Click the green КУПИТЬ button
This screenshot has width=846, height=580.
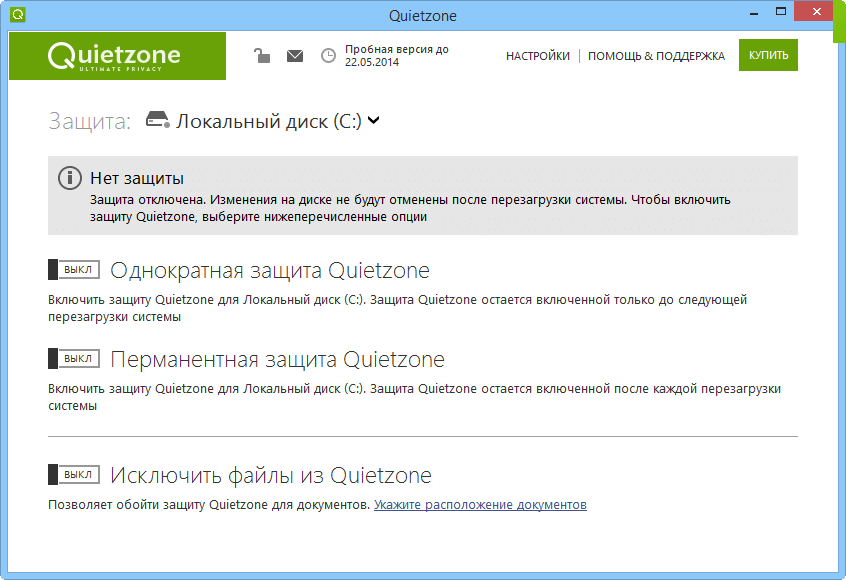pos(768,55)
